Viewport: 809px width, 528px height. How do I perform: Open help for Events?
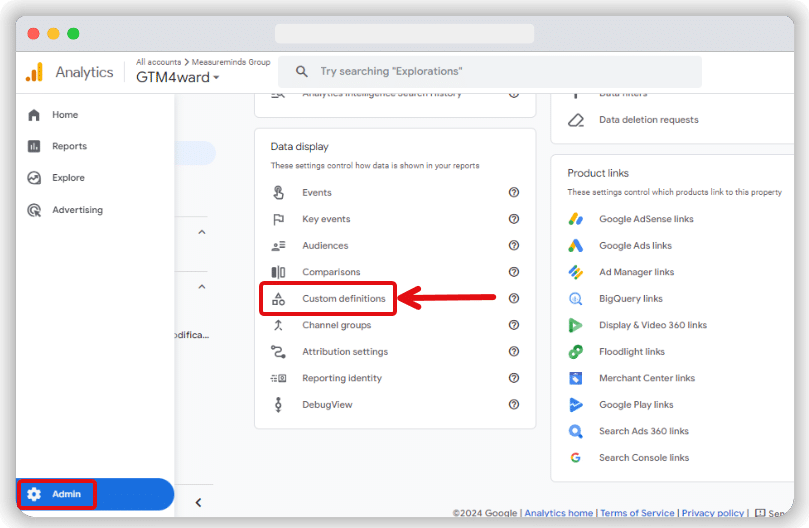click(514, 193)
